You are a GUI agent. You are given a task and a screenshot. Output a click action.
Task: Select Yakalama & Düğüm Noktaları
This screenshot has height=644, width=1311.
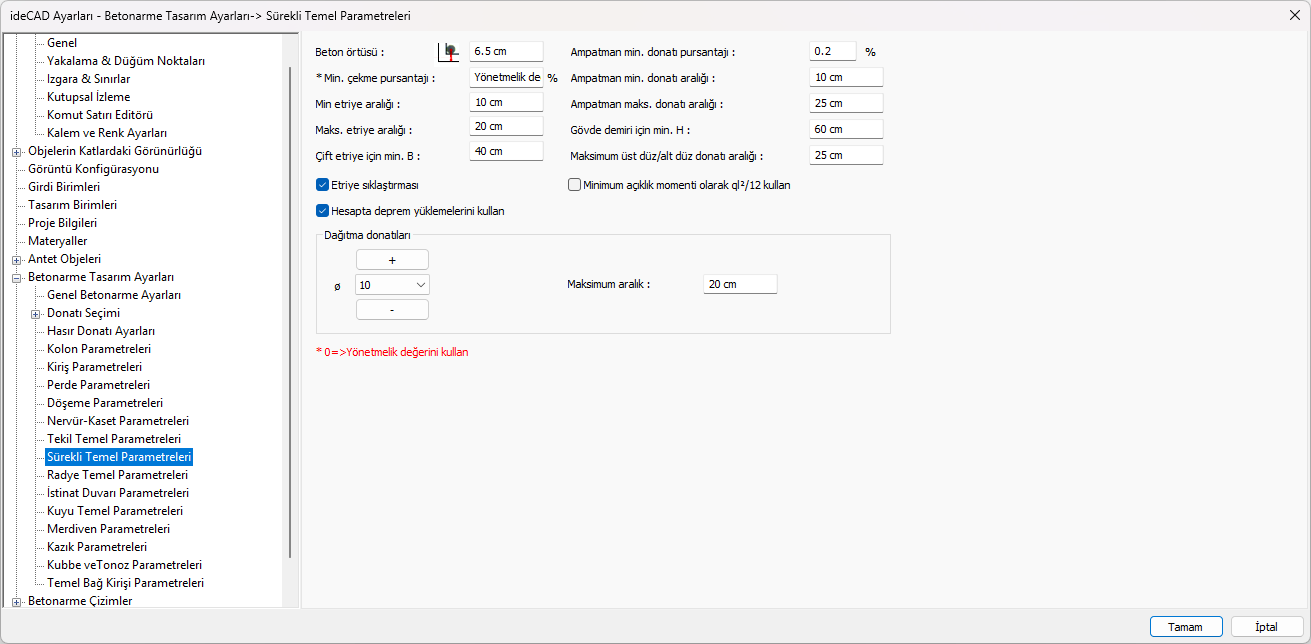pyautogui.click(x=126, y=61)
